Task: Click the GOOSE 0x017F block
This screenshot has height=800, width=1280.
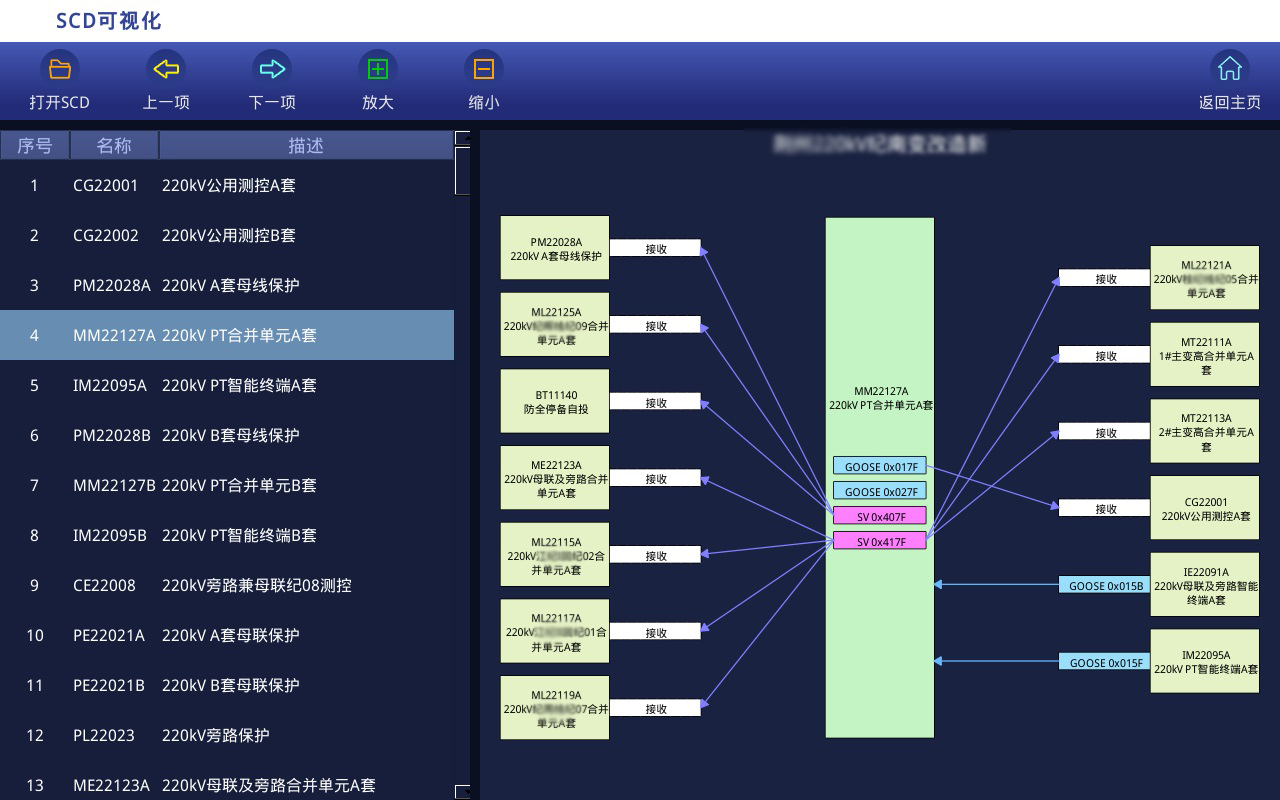Action: click(880, 467)
